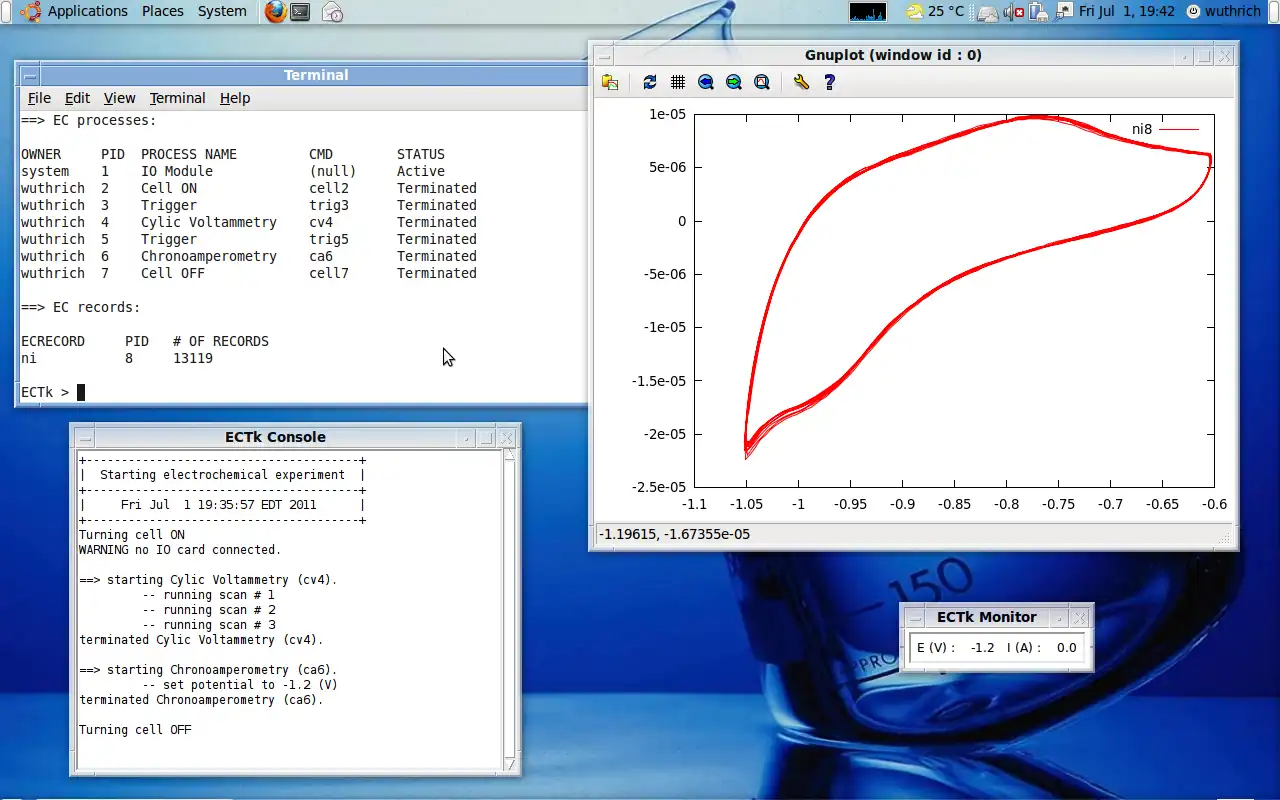Open Gnuplot configuration wrench
Image resolution: width=1280 pixels, height=800 pixels.
tap(801, 83)
